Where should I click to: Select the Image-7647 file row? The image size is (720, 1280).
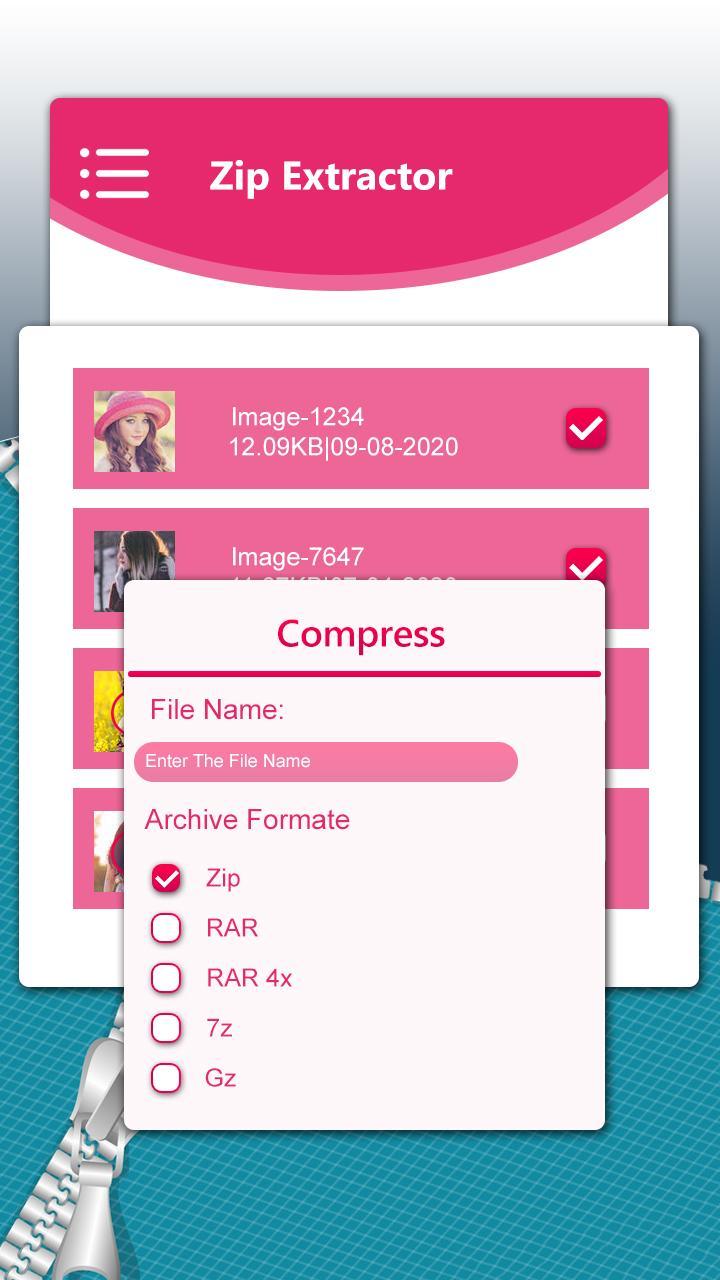pos(361,544)
